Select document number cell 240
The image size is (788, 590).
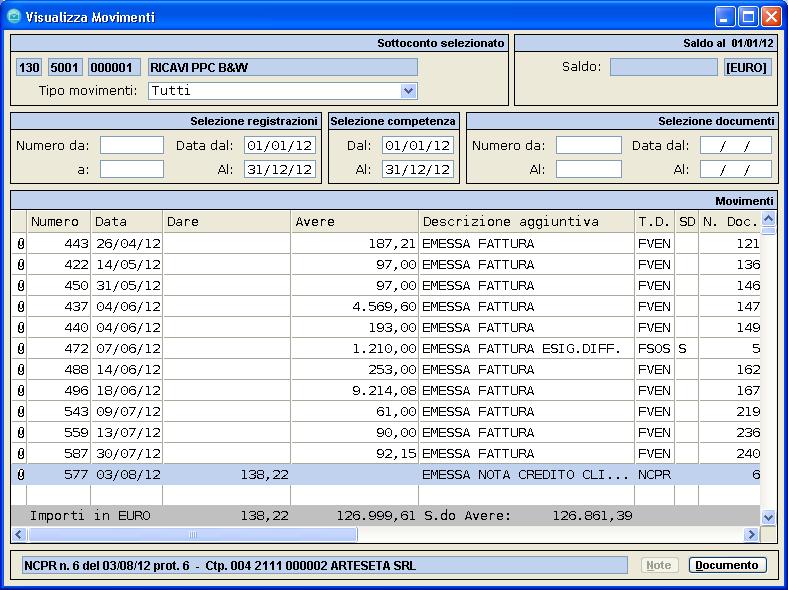730,454
